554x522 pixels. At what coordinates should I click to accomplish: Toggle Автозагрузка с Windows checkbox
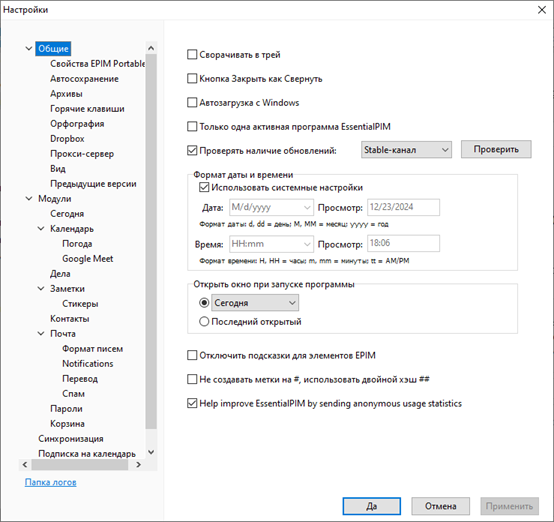click(x=192, y=102)
